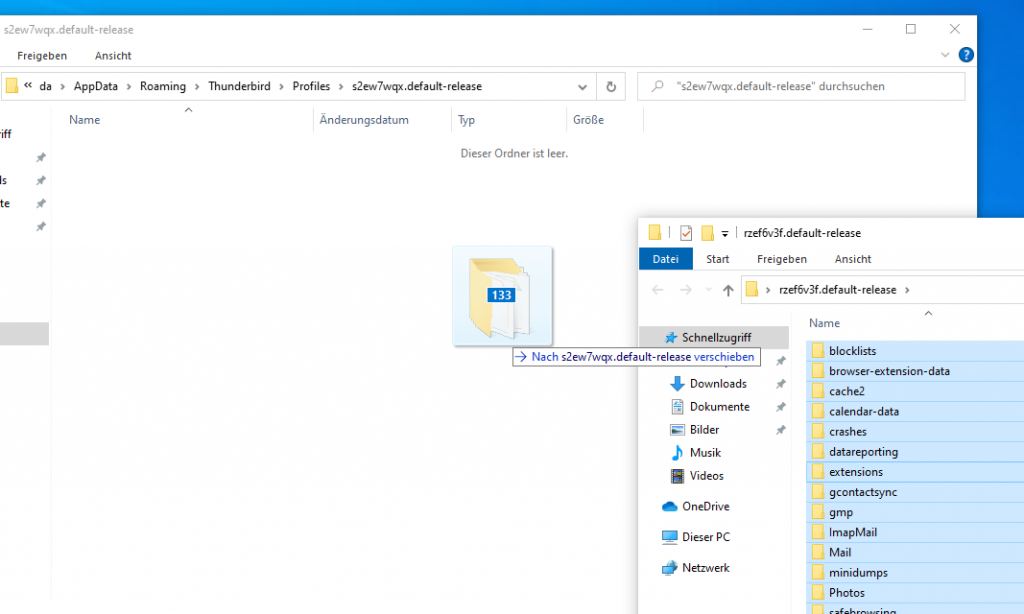
Task: Select Dieser PC in the navigation pane
Action: tap(705, 537)
